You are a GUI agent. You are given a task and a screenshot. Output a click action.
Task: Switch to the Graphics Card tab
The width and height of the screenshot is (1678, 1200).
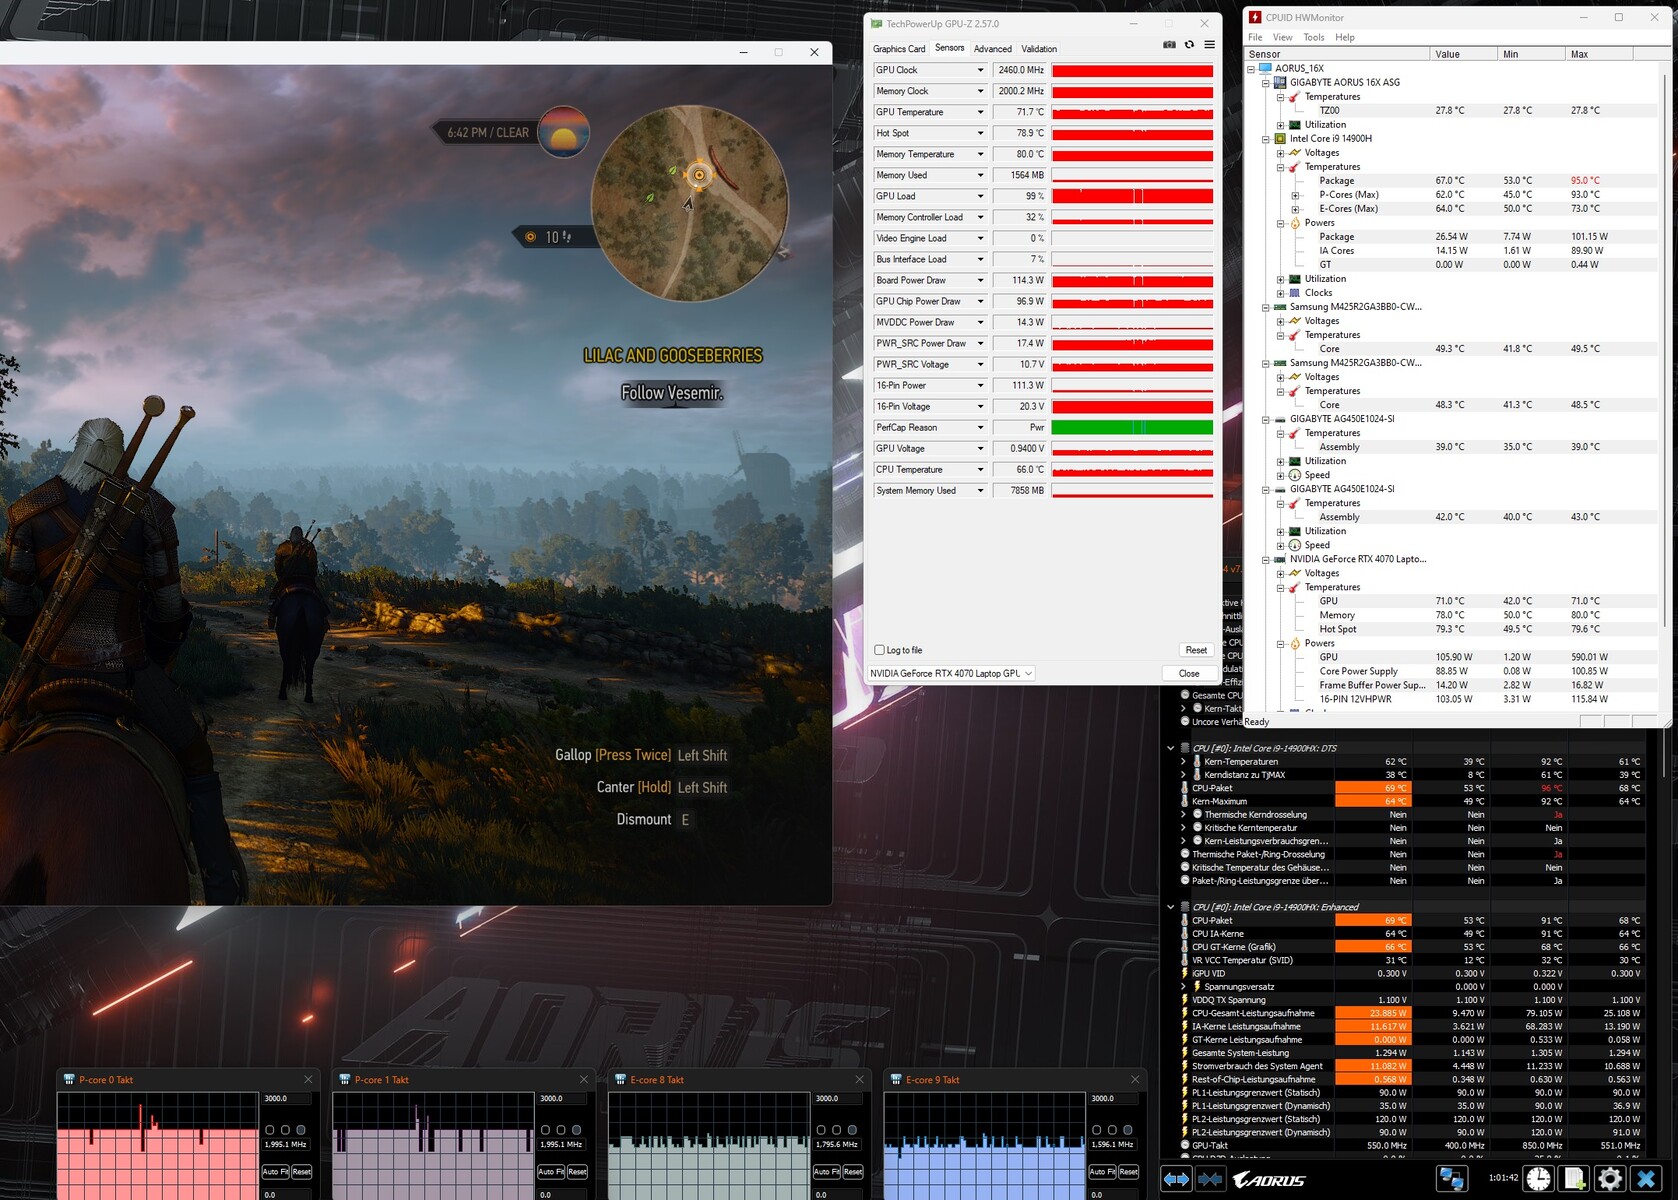click(x=899, y=49)
